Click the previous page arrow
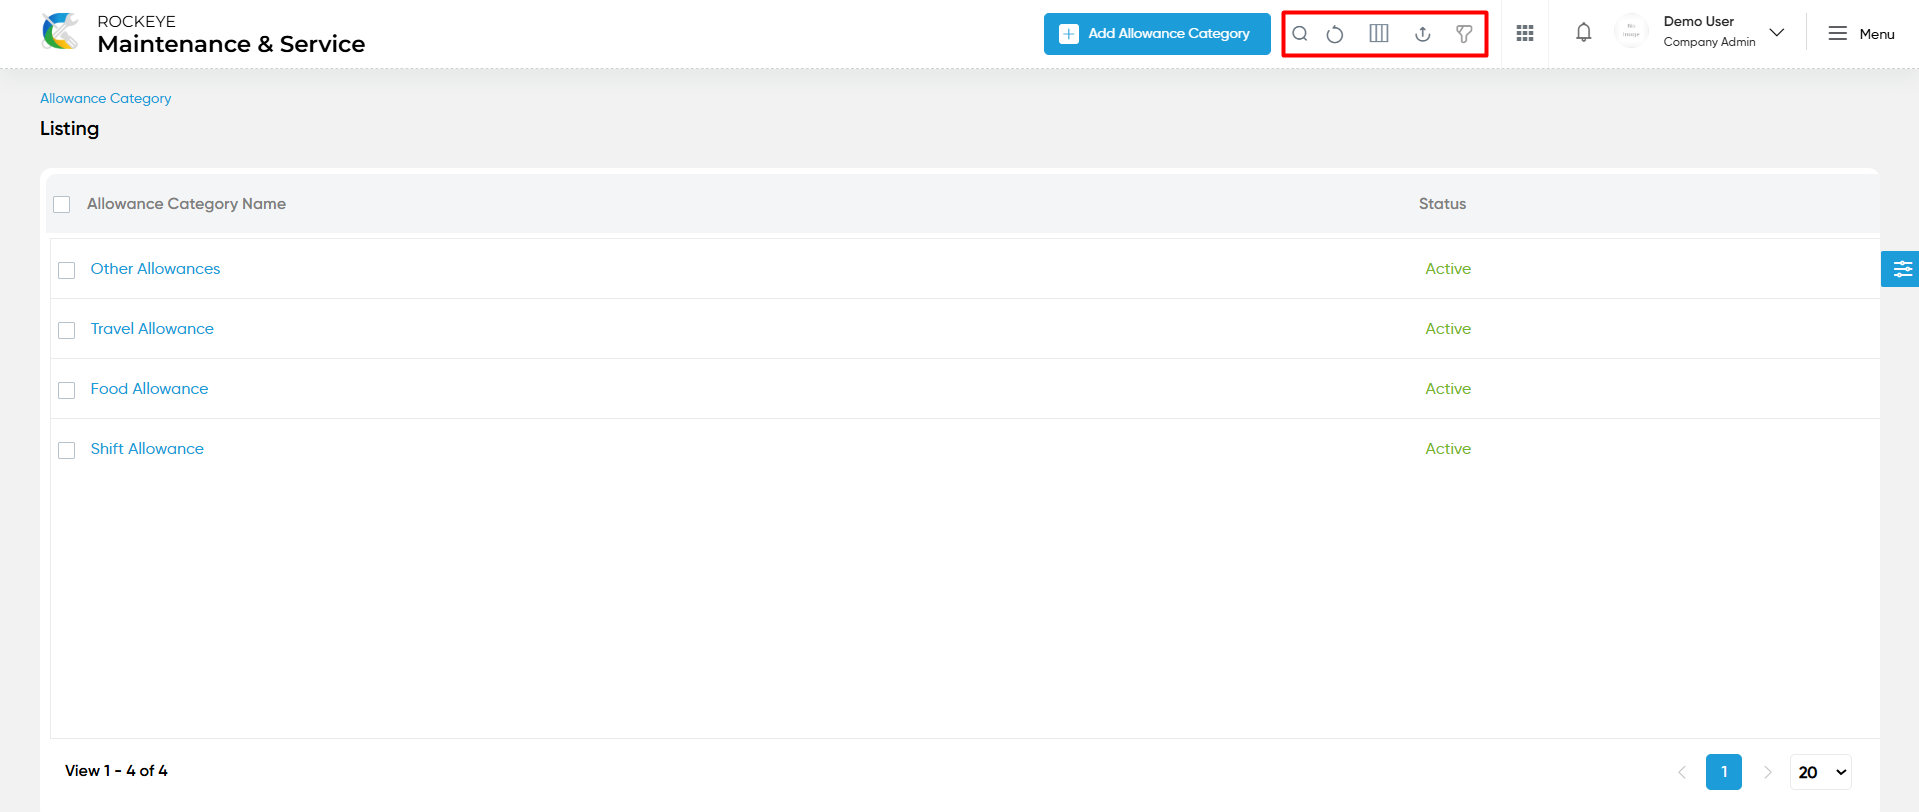The height and width of the screenshot is (812, 1919). [1682, 772]
